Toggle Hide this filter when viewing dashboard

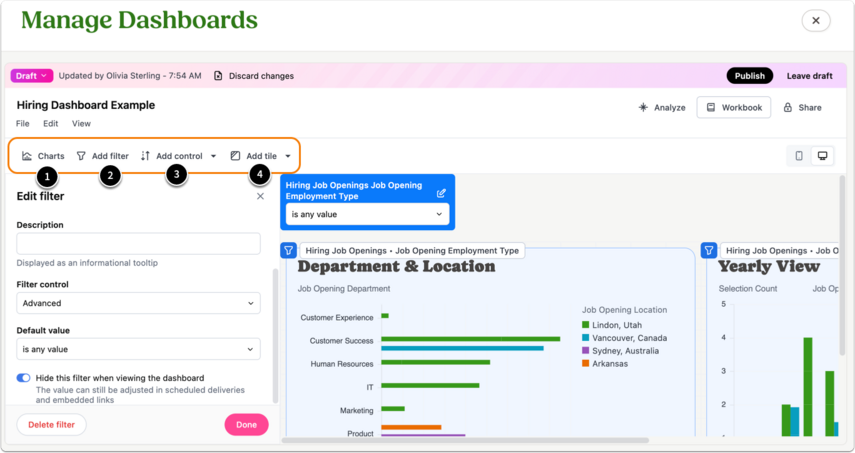coord(23,378)
